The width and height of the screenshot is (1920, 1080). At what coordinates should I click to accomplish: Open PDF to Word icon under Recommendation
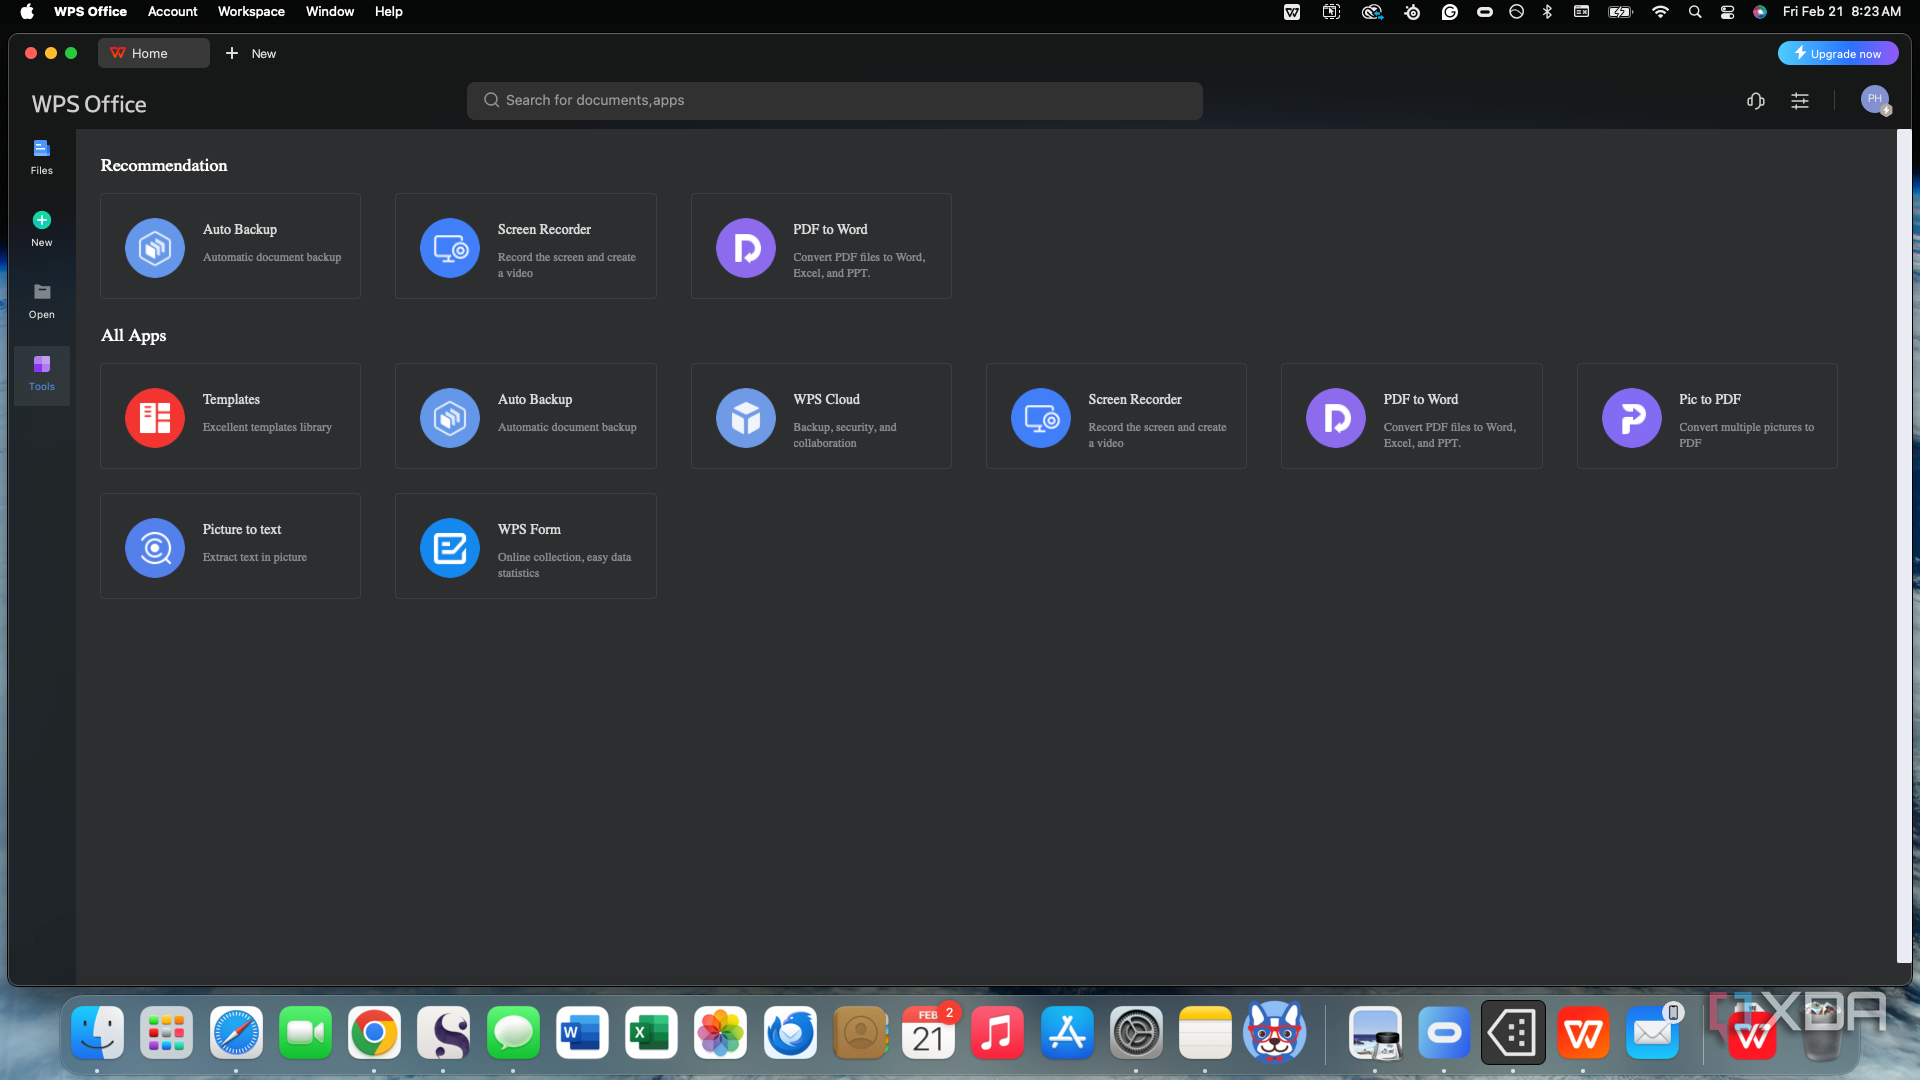coord(746,247)
